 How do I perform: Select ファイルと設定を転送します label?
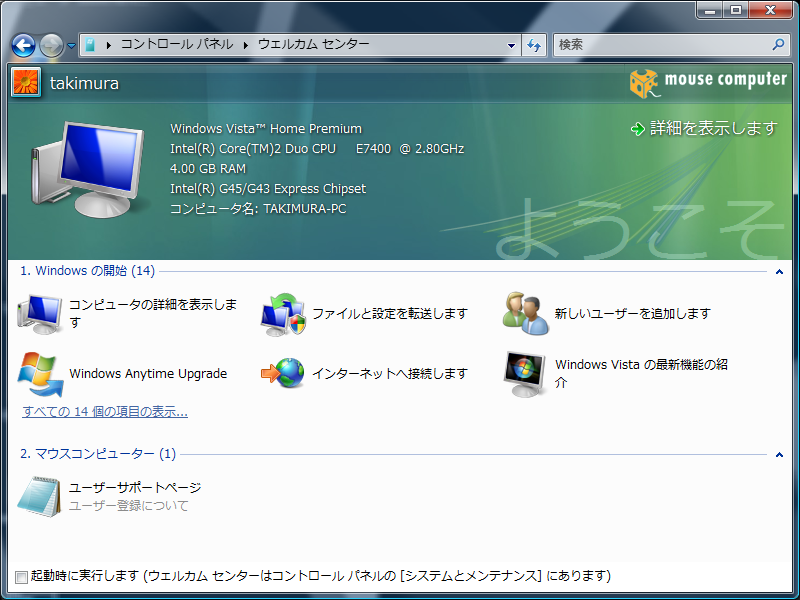coord(390,313)
